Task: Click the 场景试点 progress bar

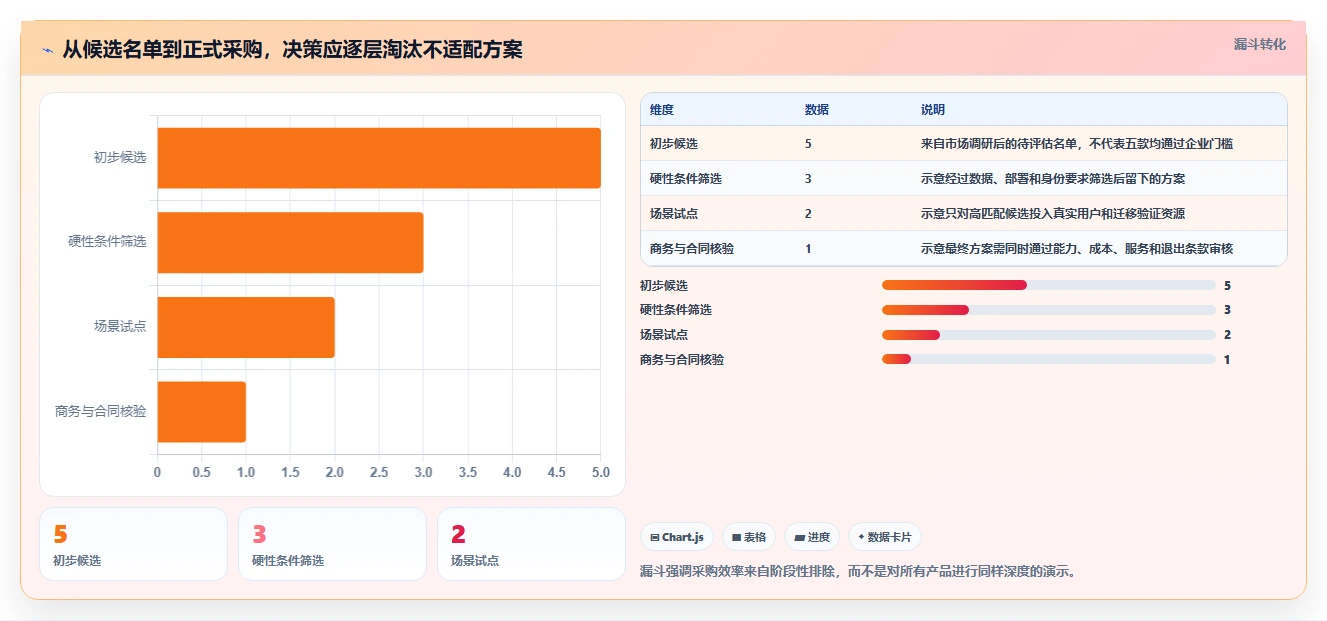Action: (1048, 335)
